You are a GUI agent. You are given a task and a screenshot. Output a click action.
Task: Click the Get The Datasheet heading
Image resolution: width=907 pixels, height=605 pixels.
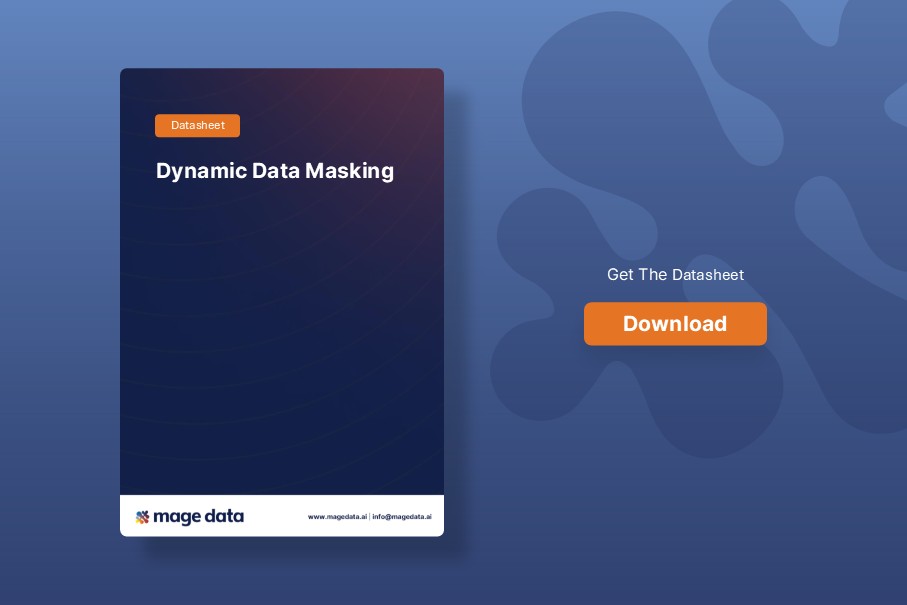tap(675, 275)
